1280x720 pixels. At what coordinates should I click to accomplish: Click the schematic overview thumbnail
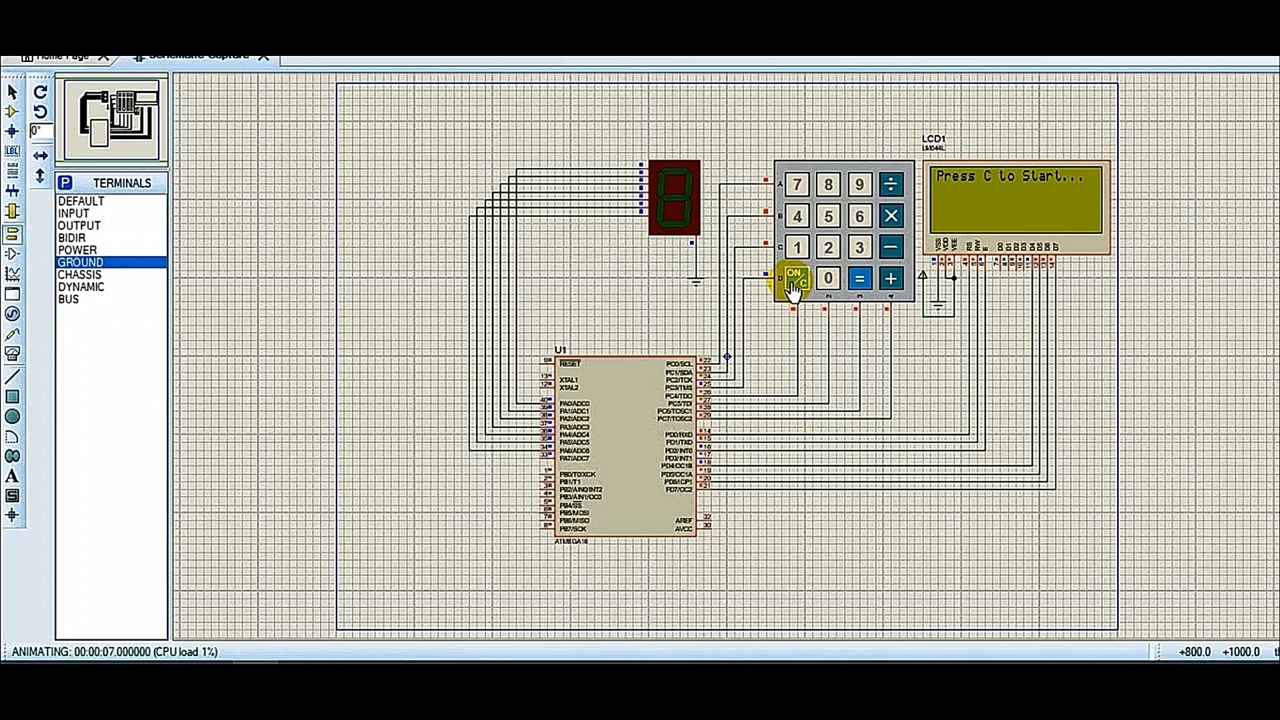click(x=111, y=120)
